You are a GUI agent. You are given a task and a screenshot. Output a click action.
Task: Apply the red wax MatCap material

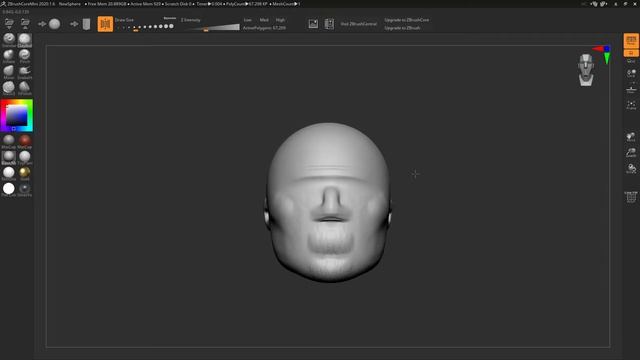[x=24, y=141]
